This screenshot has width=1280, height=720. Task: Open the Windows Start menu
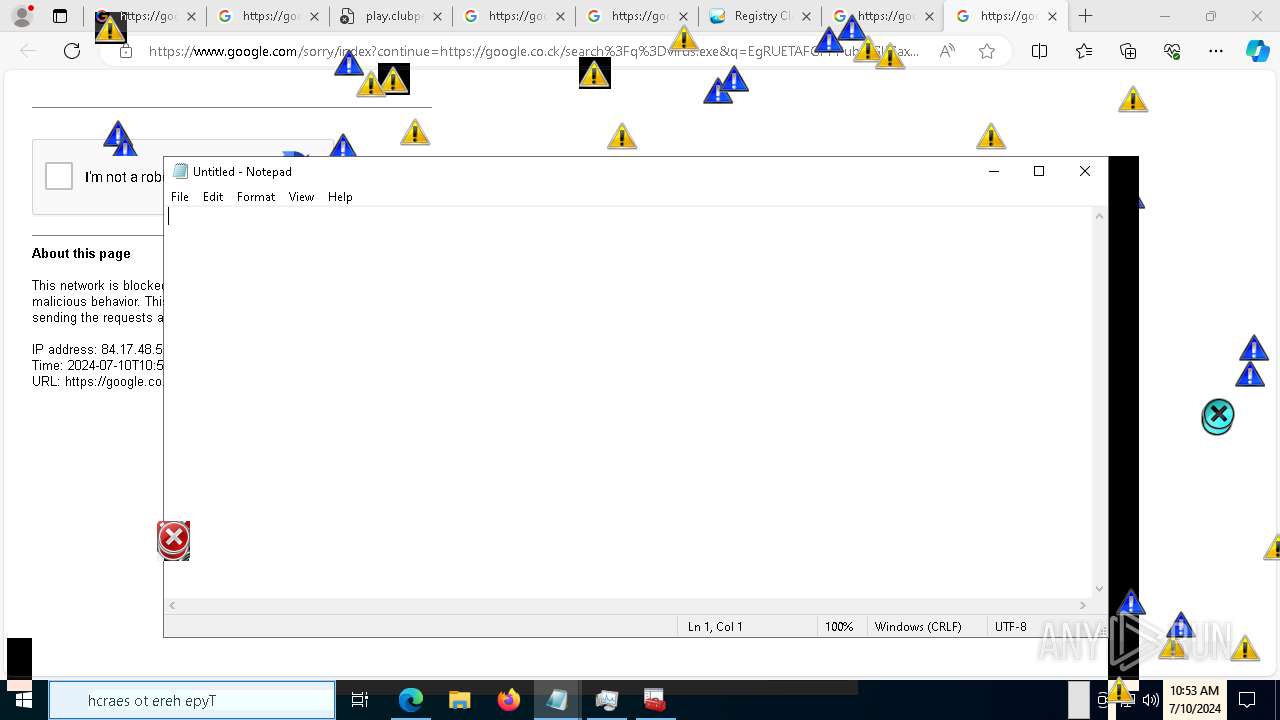[22, 700]
